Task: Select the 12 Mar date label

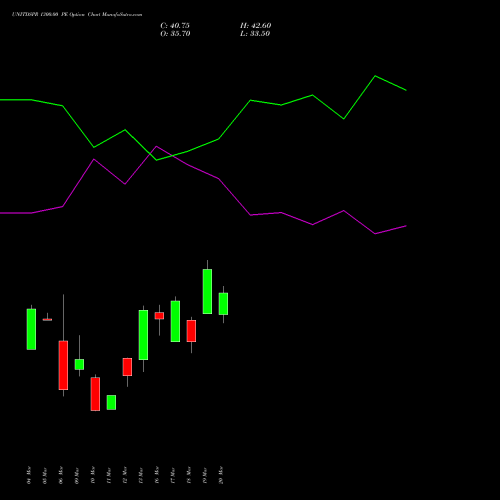Action: pos(125,475)
